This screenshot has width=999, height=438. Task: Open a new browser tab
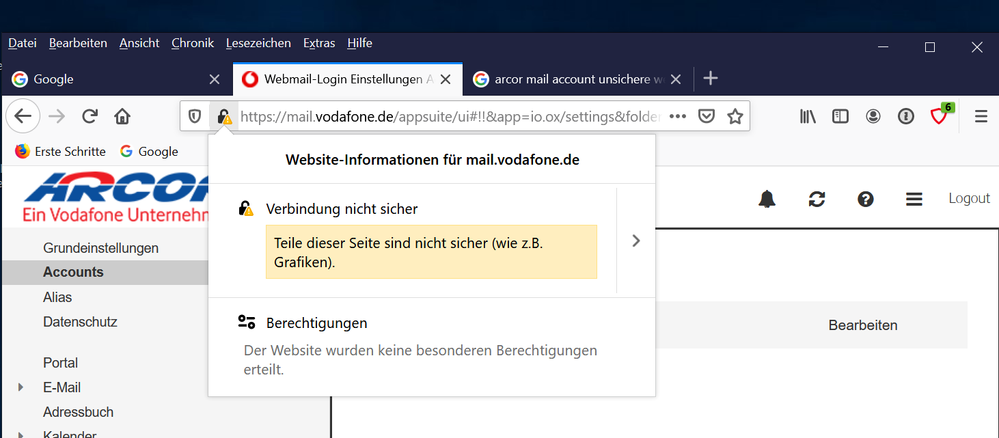[710, 78]
